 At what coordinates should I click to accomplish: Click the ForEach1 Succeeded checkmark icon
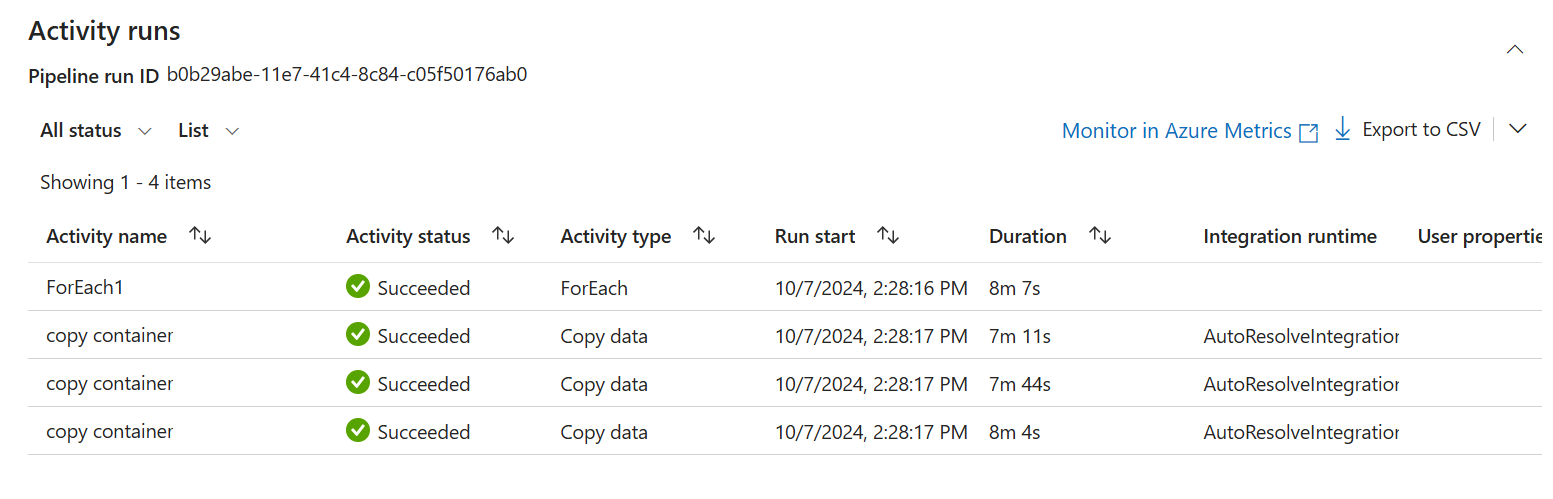[x=358, y=288]
